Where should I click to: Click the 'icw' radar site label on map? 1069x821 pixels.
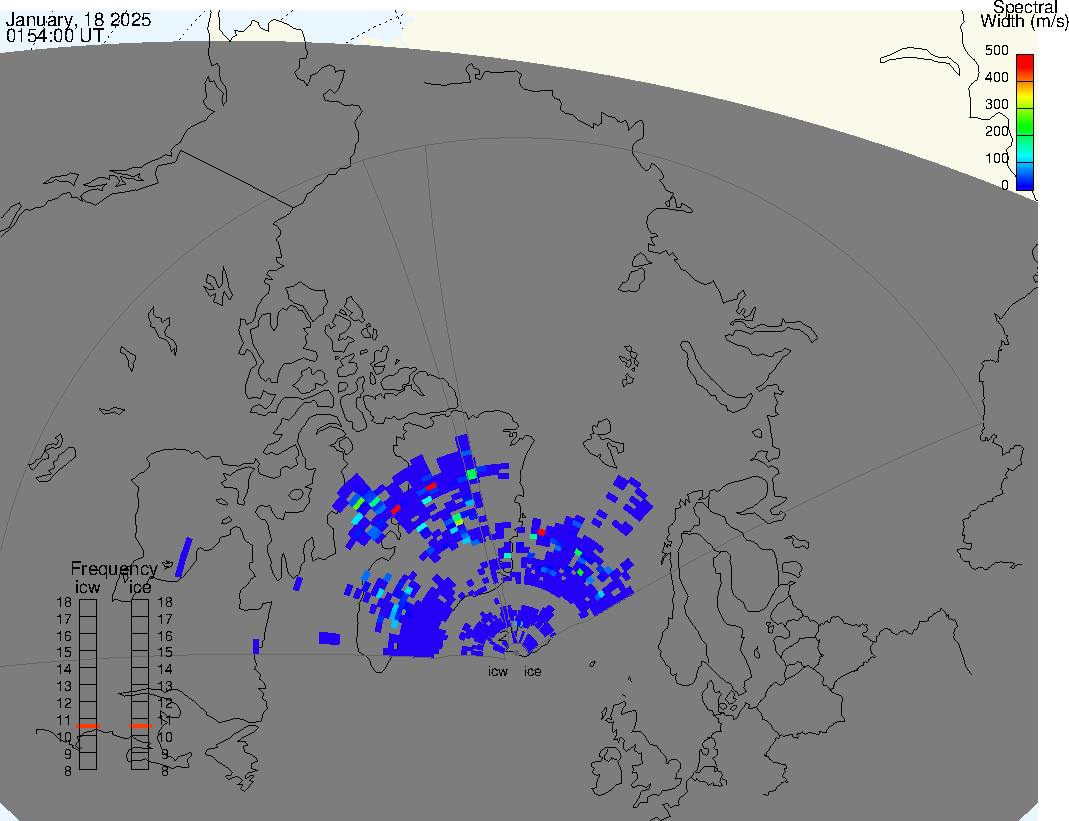click(498, 672)
